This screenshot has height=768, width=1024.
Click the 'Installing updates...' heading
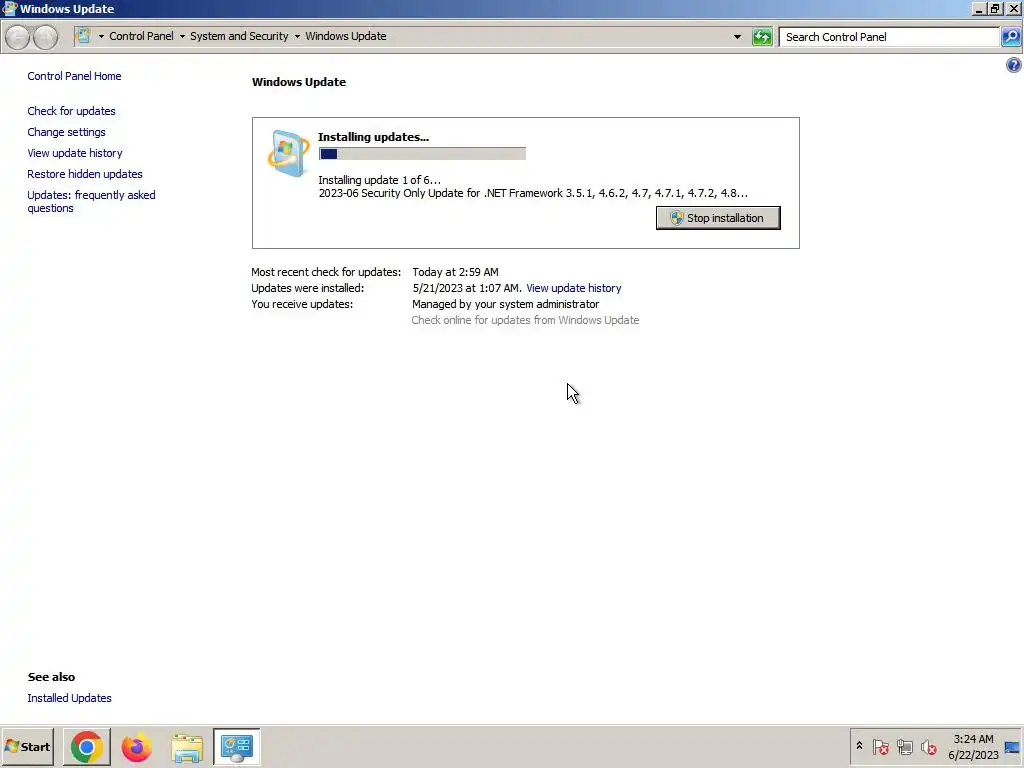point(374,137)
